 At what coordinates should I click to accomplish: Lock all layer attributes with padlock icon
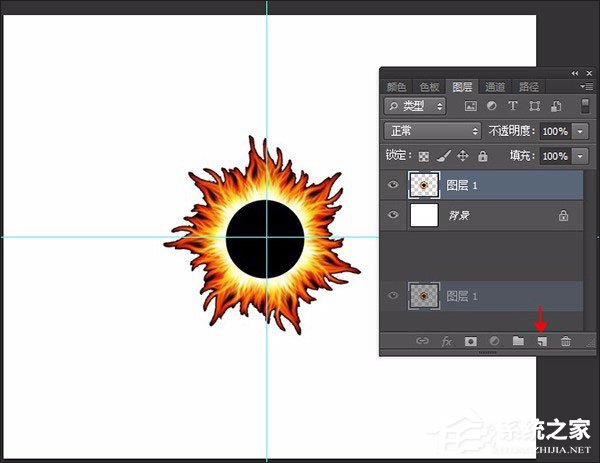(483, 156)
